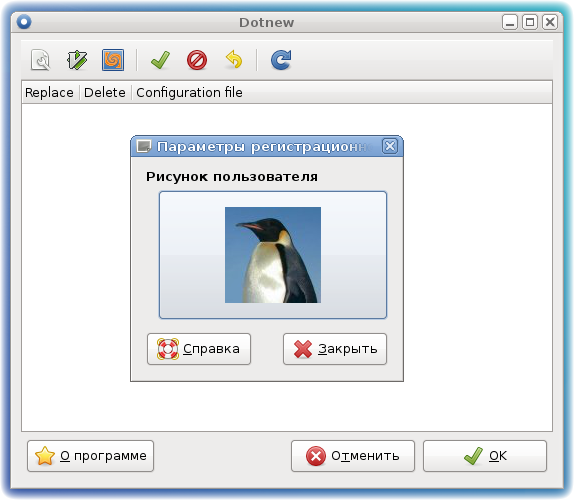
Task: Click the document wrench icon in toolbar
Action: pos(41,60)
